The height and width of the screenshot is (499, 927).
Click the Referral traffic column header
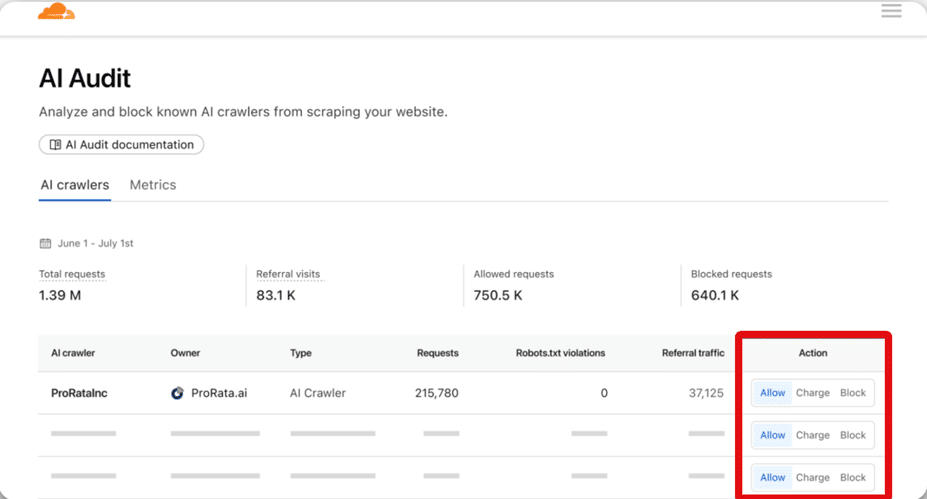[x=693, y=353]
